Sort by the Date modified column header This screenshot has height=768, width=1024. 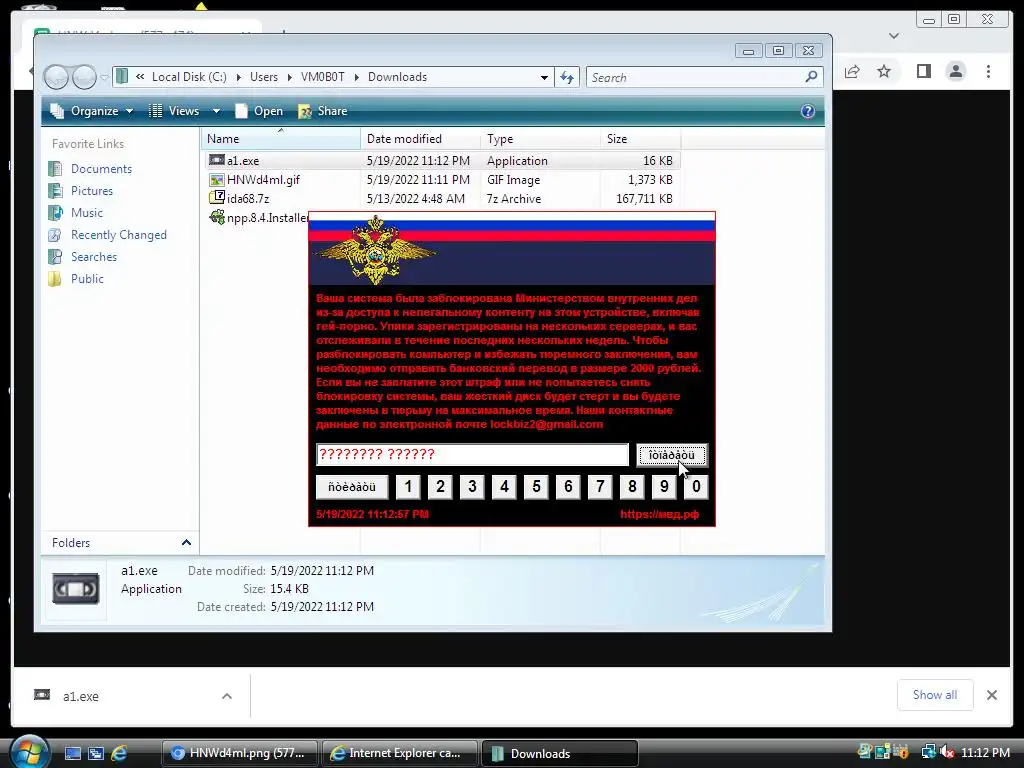click(420, 139)
